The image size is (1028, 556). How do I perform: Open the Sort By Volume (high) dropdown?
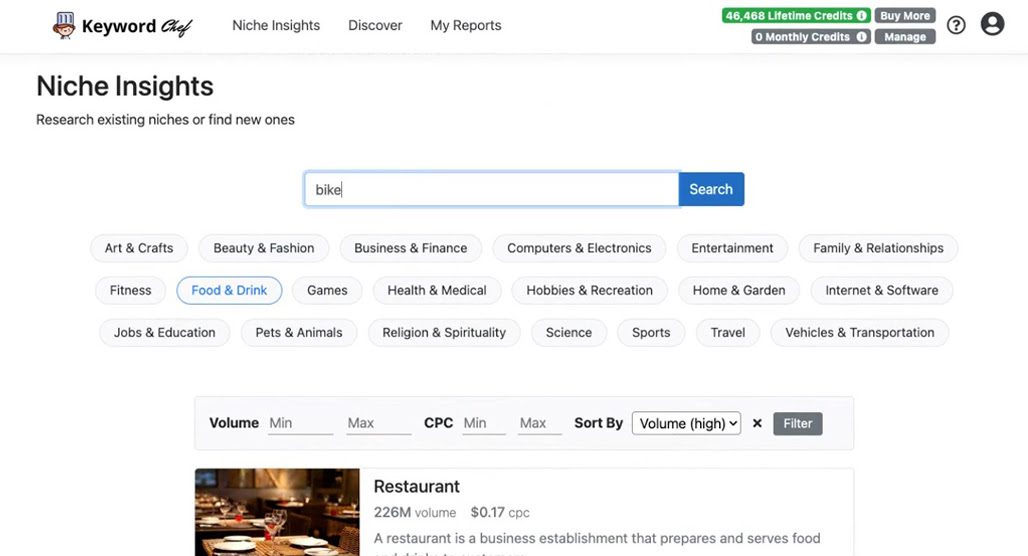tap(686, 424)
